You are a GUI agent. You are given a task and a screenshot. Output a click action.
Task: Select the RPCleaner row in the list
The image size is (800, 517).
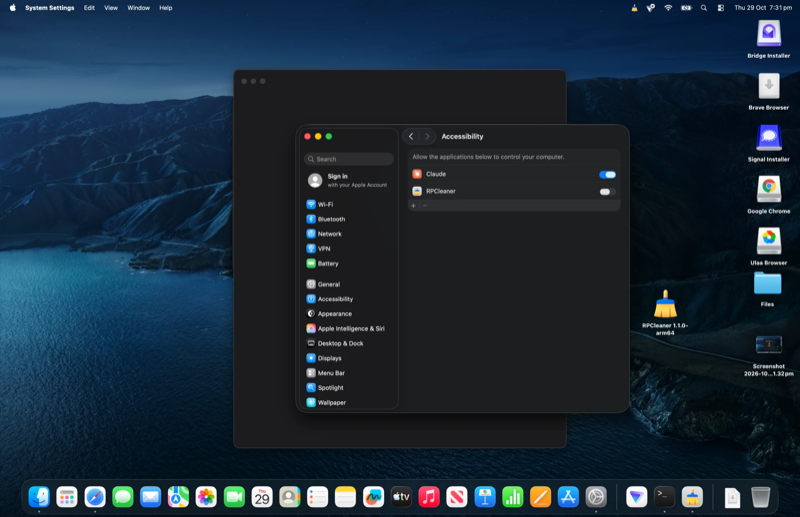click(x=514, y=191)
